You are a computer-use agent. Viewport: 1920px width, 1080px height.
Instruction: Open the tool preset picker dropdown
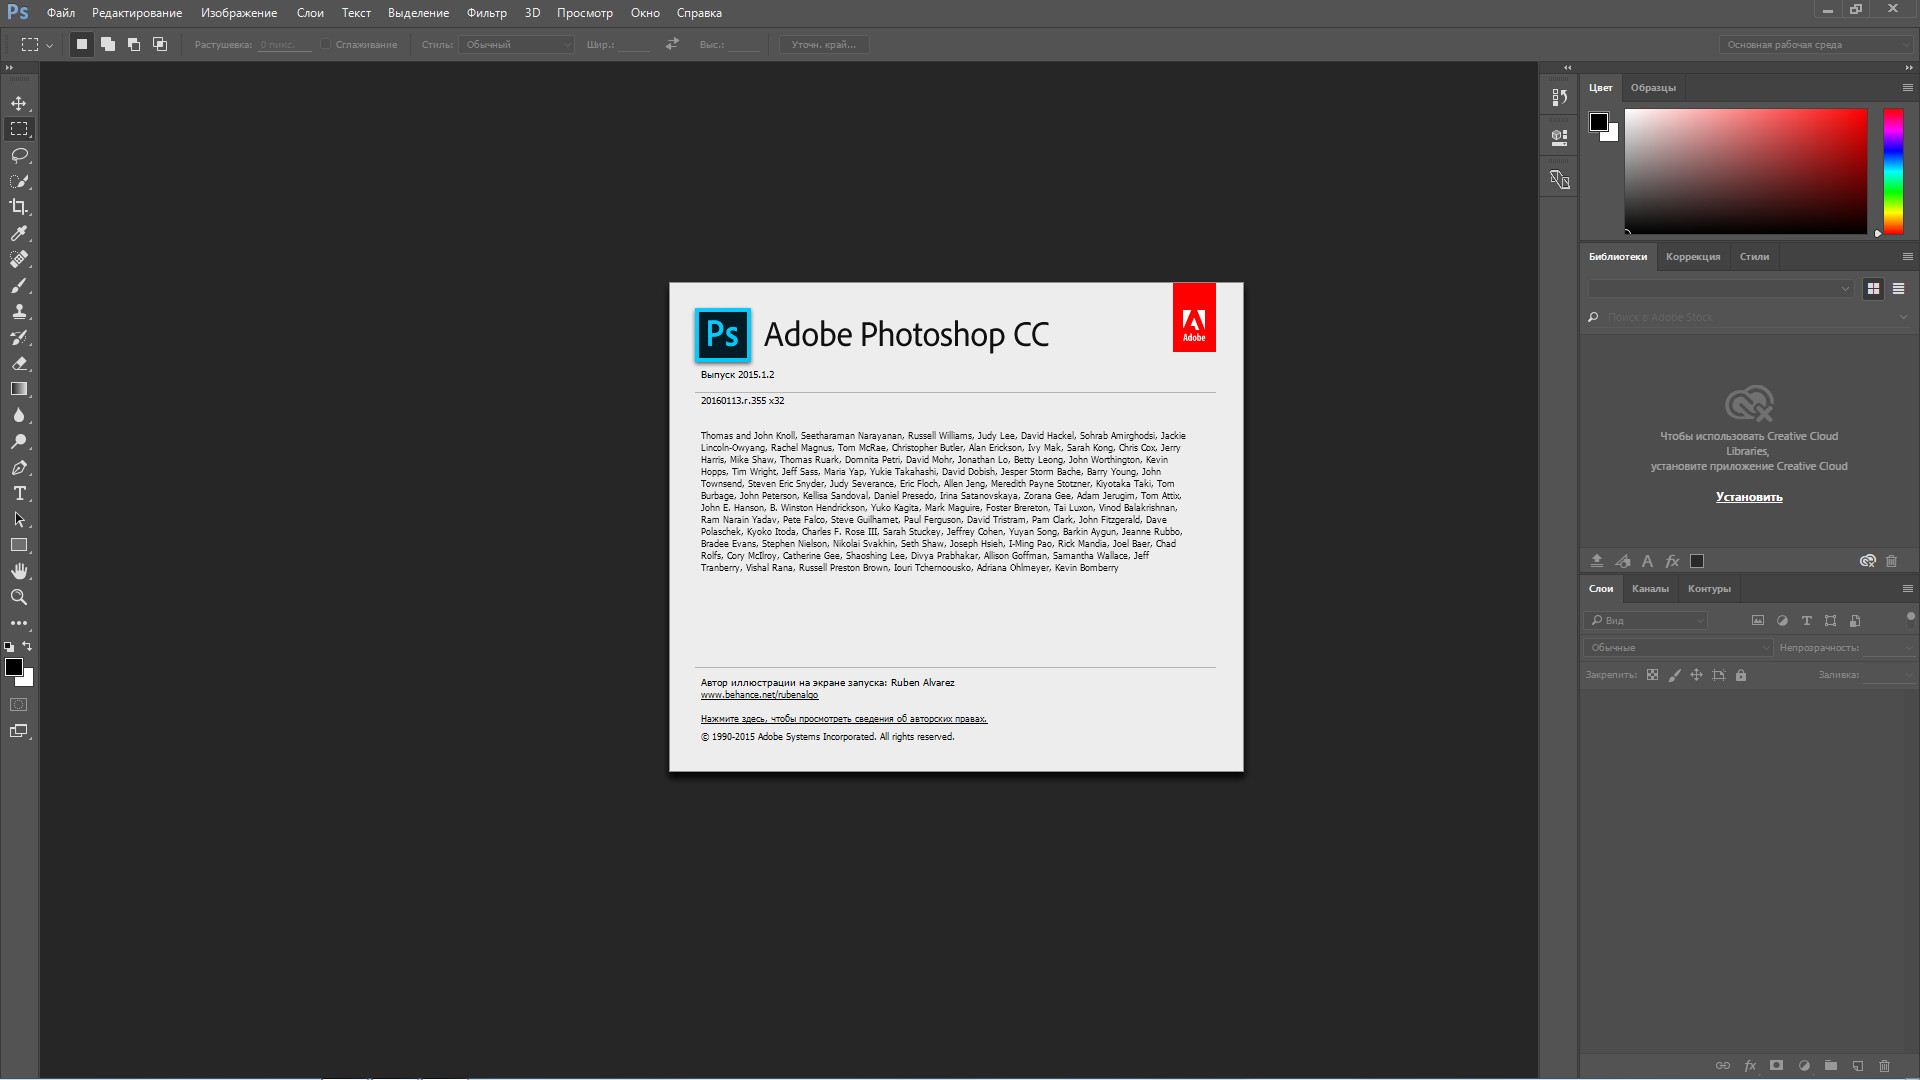(37, 44)
